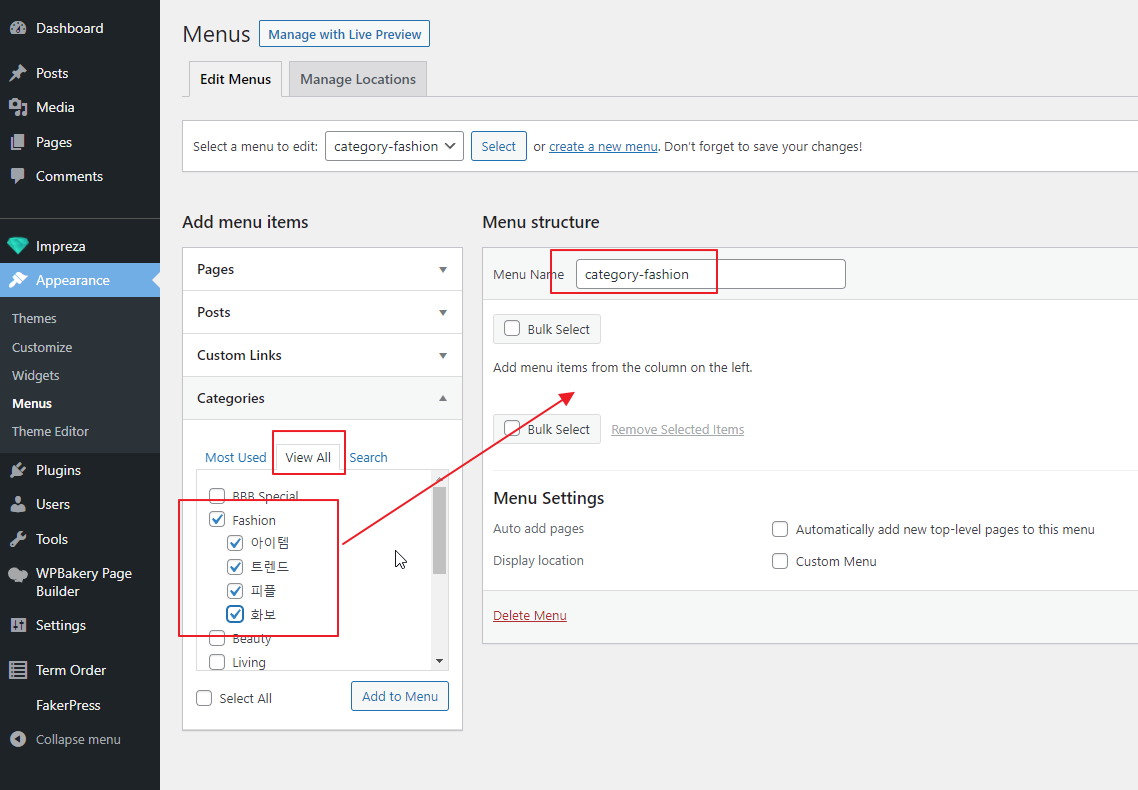Screen dimensions: 1138x790
Task: Click the WPBakery Page Builder cloud icon
Action: pyautogui.click(x=18, y=575)
